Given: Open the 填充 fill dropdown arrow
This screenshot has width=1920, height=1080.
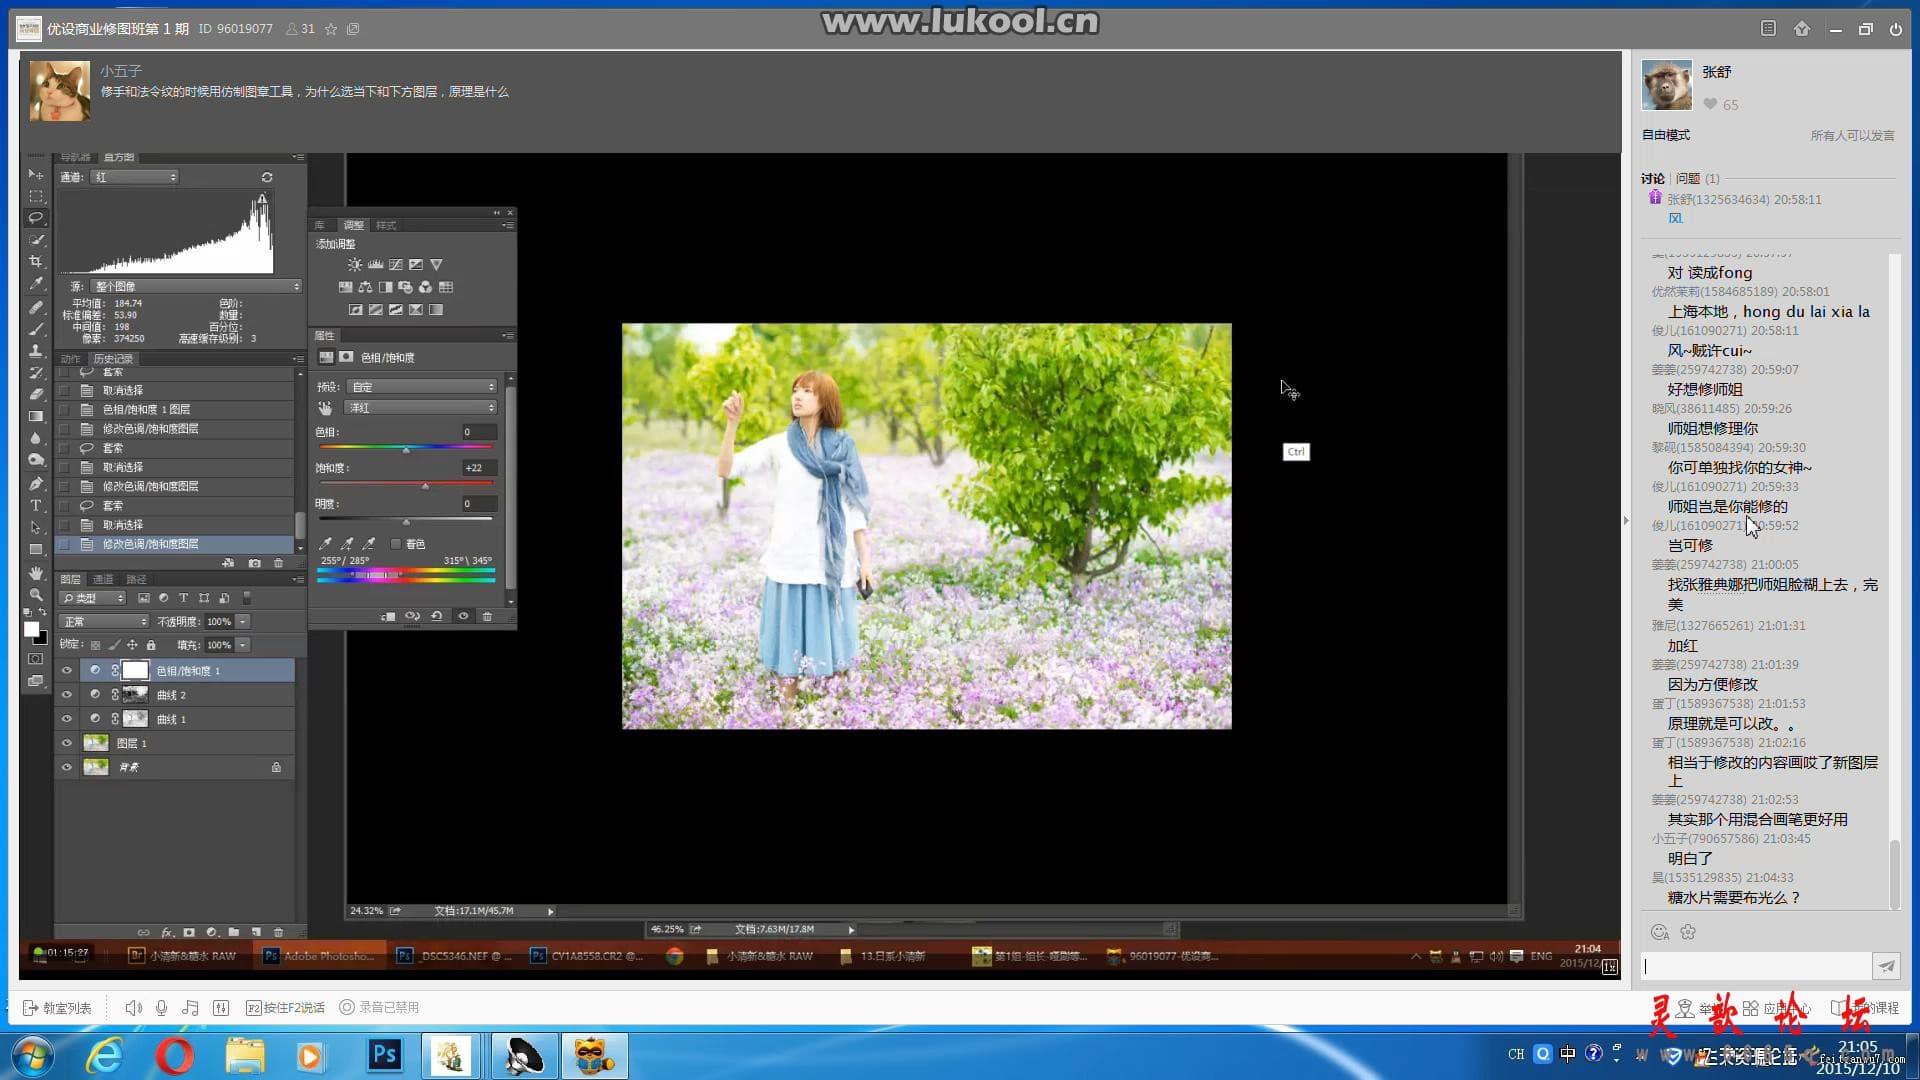Looking at the screenshot, I should click(x=243, y=645).
